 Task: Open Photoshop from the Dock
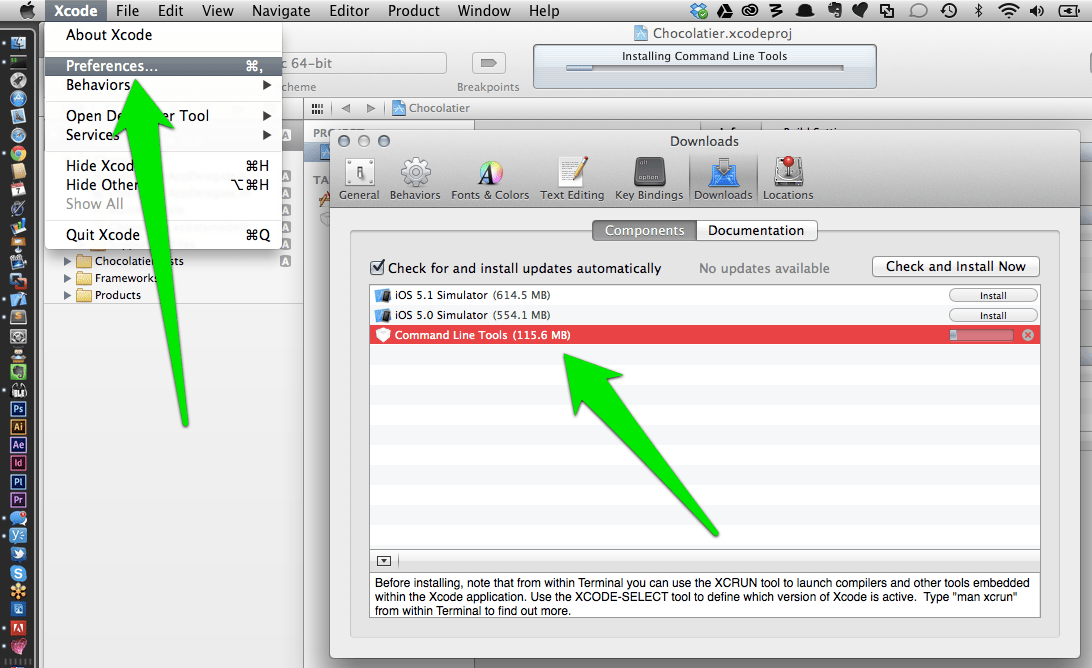click(x=18, y=409)
